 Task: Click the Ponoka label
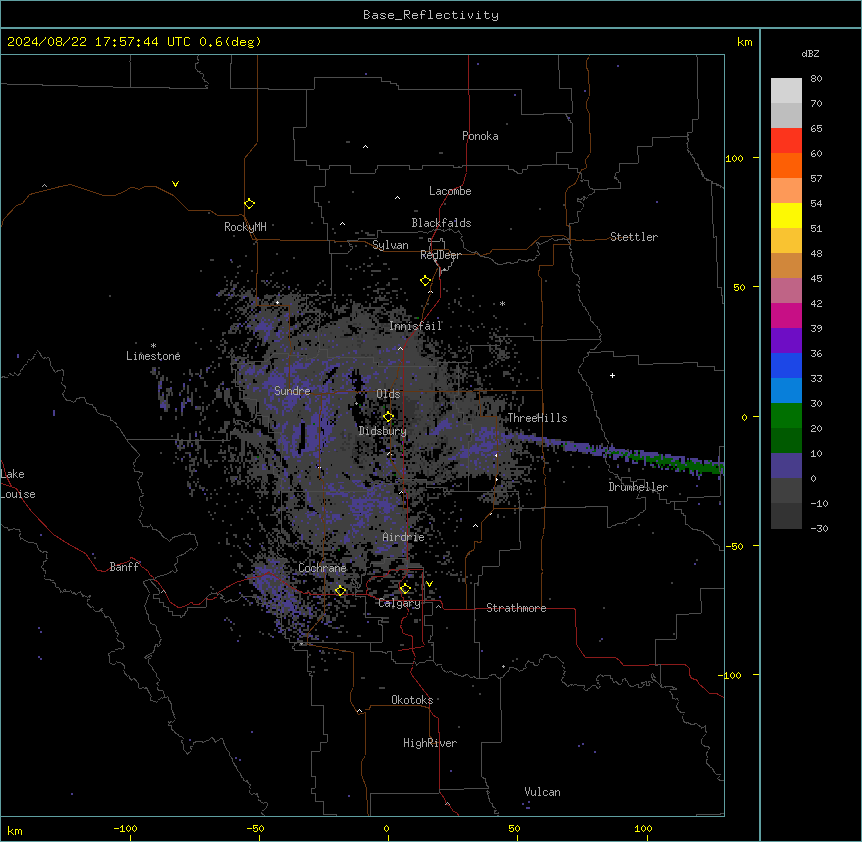[x=480, y=136]
